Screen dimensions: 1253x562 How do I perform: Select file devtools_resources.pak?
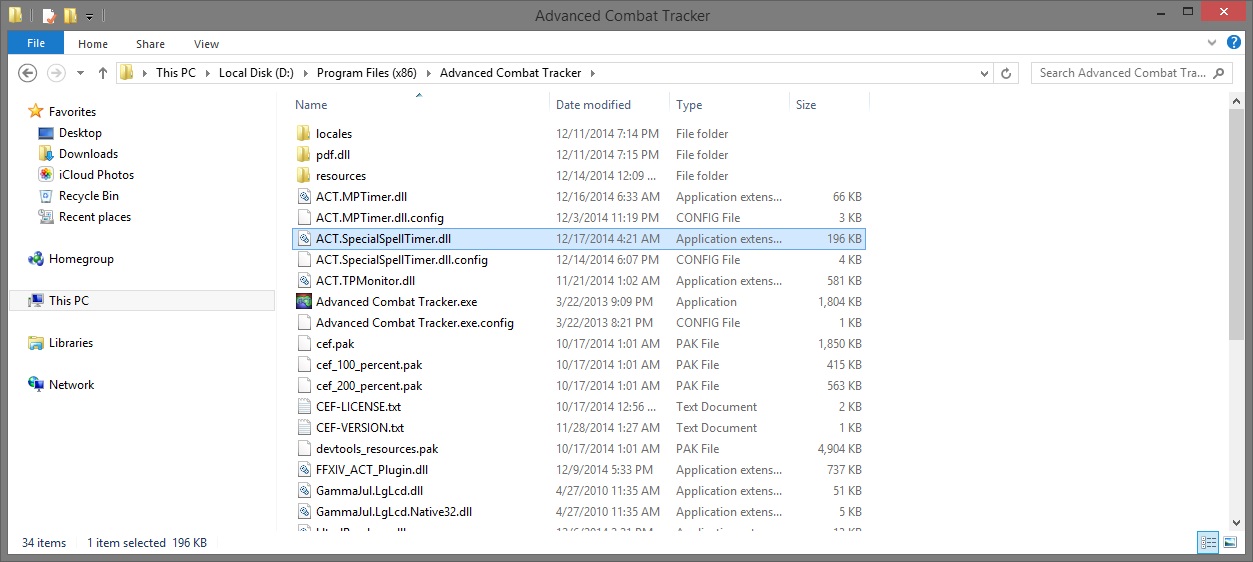(x=377, y=449)
